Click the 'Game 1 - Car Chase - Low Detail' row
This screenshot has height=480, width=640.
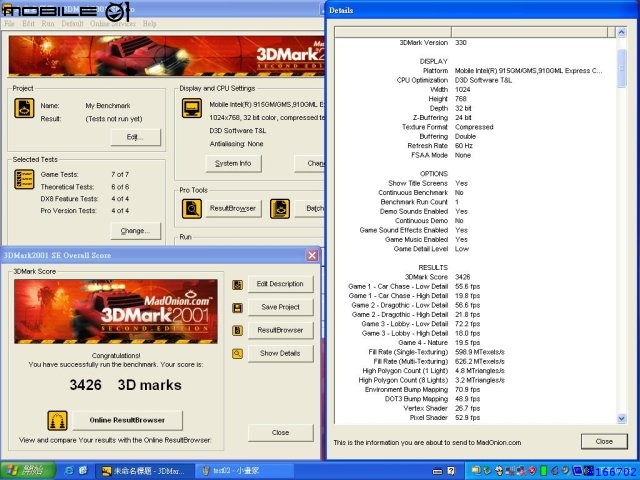click(476, 287)
